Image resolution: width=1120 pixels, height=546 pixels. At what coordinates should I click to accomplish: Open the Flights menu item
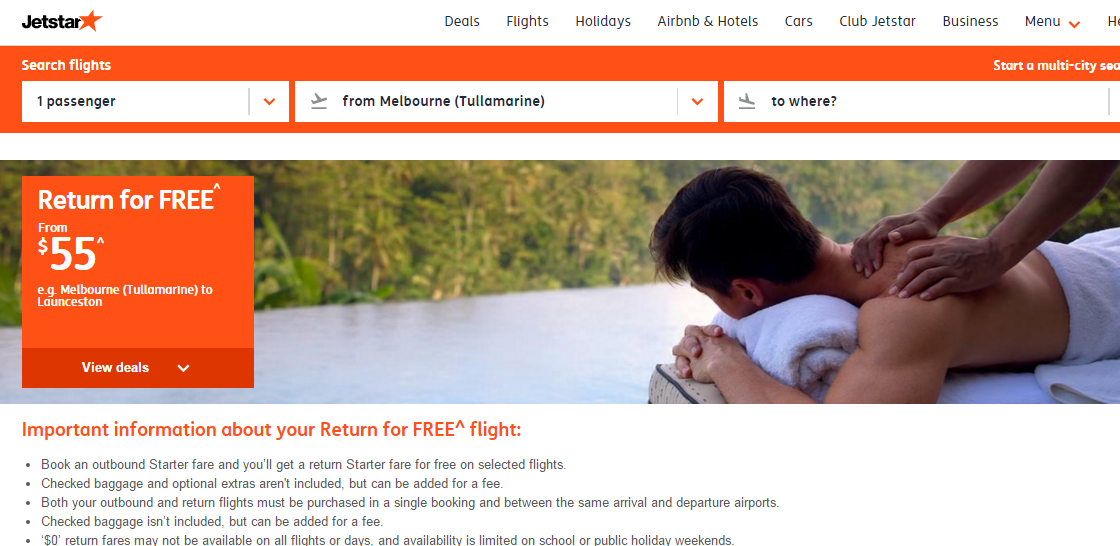pos(527,21)
